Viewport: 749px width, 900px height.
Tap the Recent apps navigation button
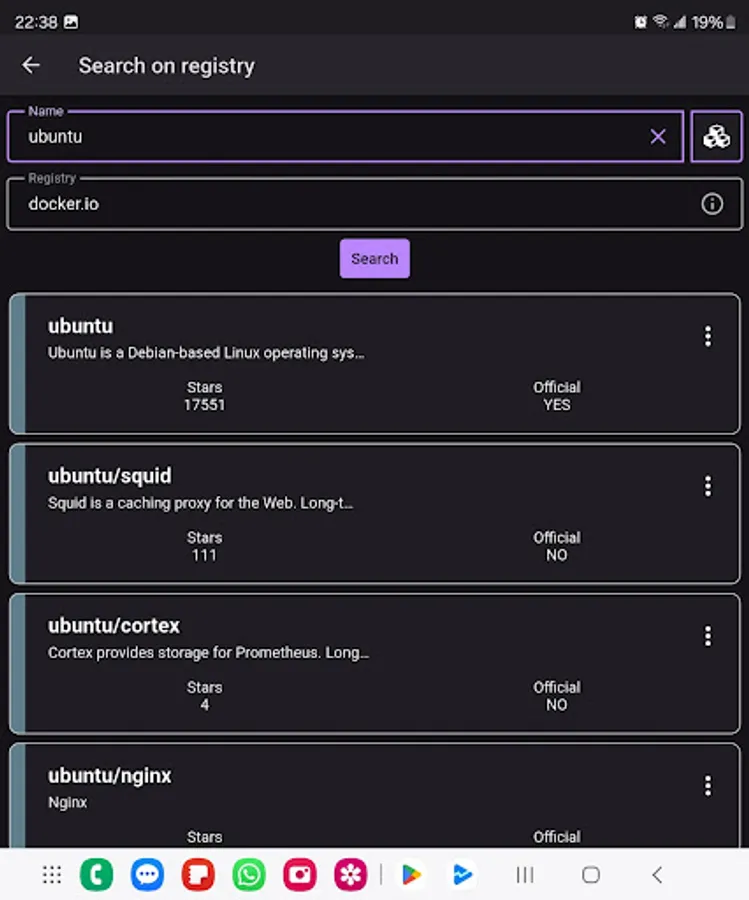coord(524,874)
